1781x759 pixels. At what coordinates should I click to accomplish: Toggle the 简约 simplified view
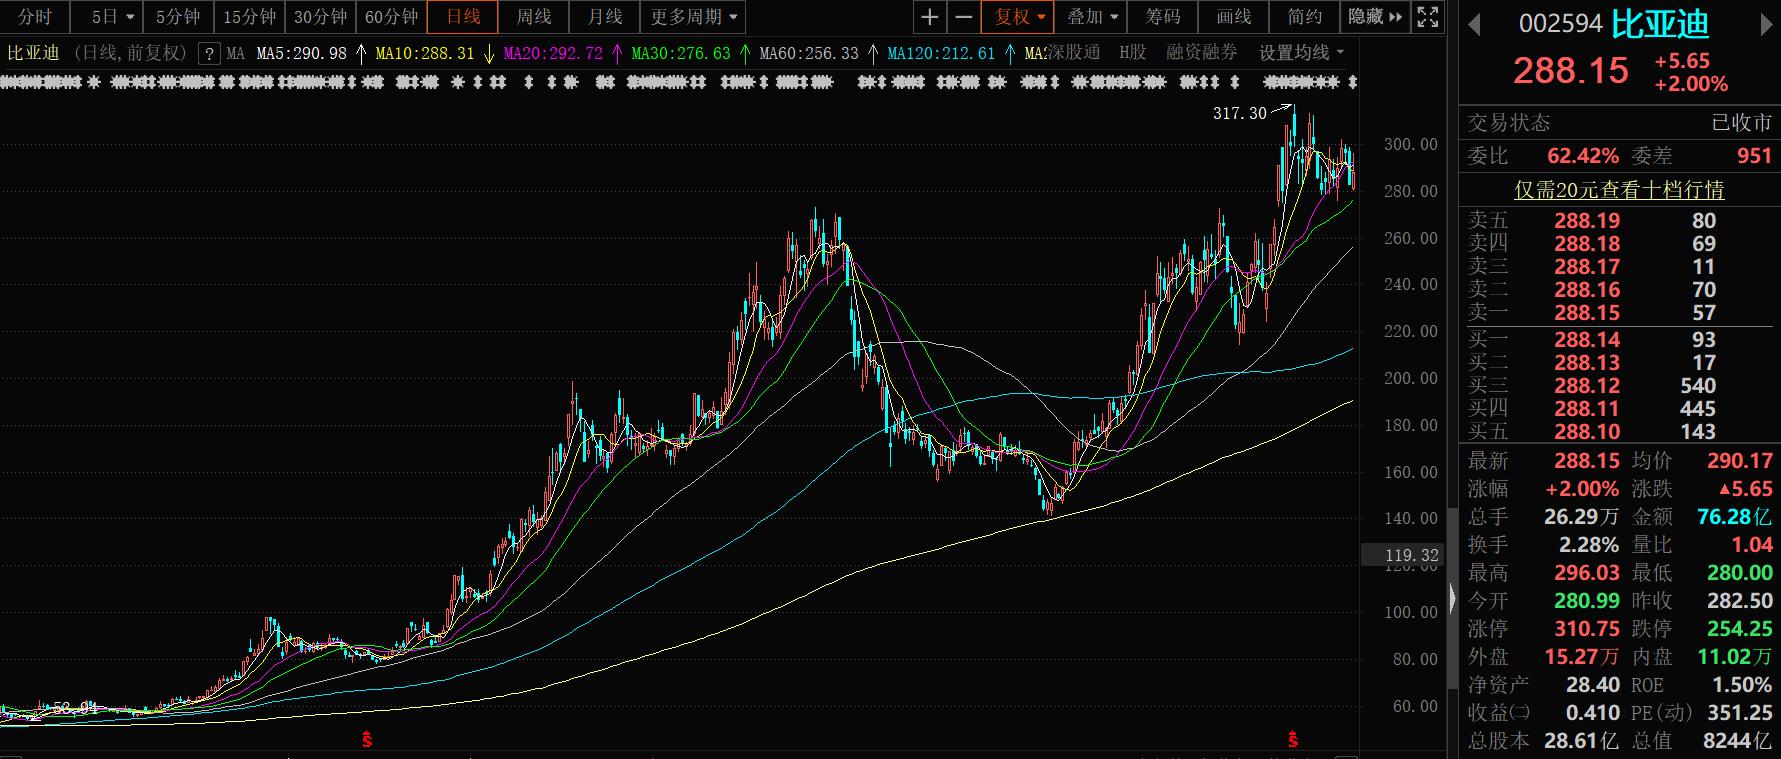1304,17
